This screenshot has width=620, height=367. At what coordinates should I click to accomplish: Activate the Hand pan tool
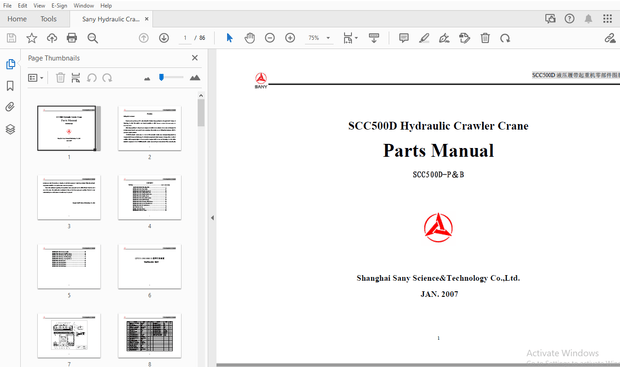pyautogui.click(x=250, y=38)
